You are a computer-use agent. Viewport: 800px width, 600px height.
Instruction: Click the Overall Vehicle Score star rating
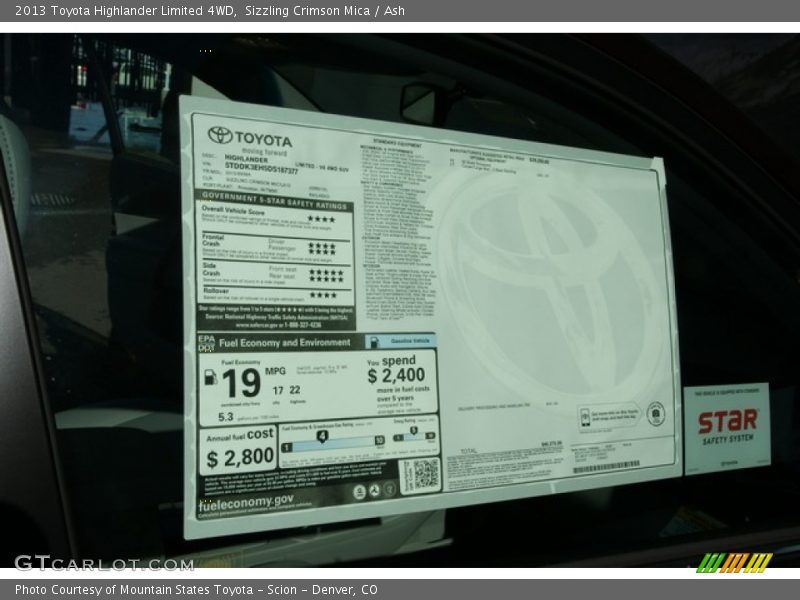[x=321, y=219]
